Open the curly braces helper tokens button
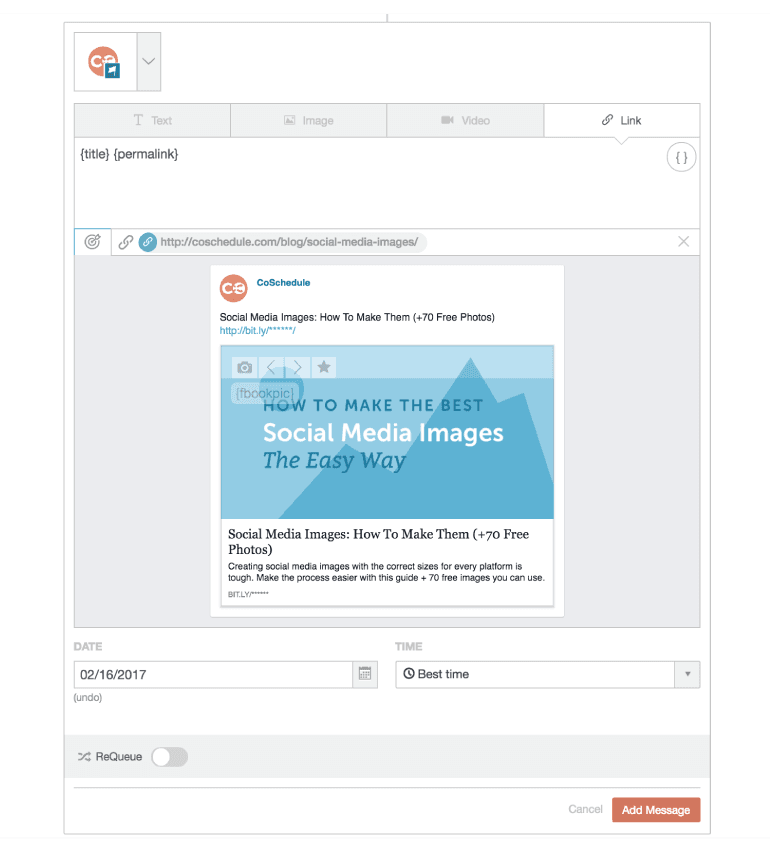This screenshot has width=770, height=857. point(681,157)
